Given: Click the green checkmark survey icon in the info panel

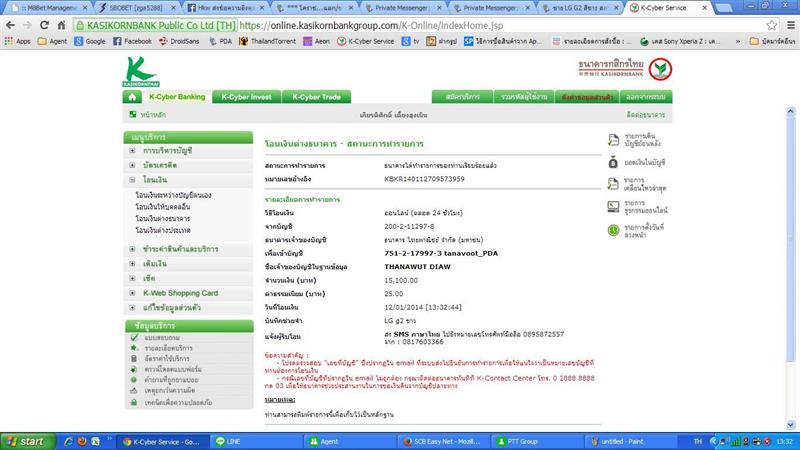Looking at the screenshot, I should coord(134,338).
